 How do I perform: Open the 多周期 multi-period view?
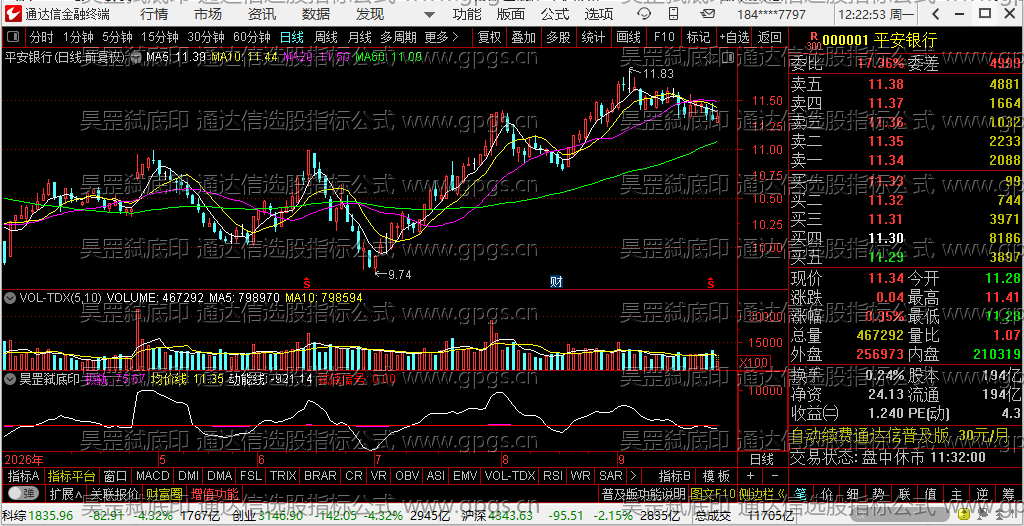[x=400, y=37]
